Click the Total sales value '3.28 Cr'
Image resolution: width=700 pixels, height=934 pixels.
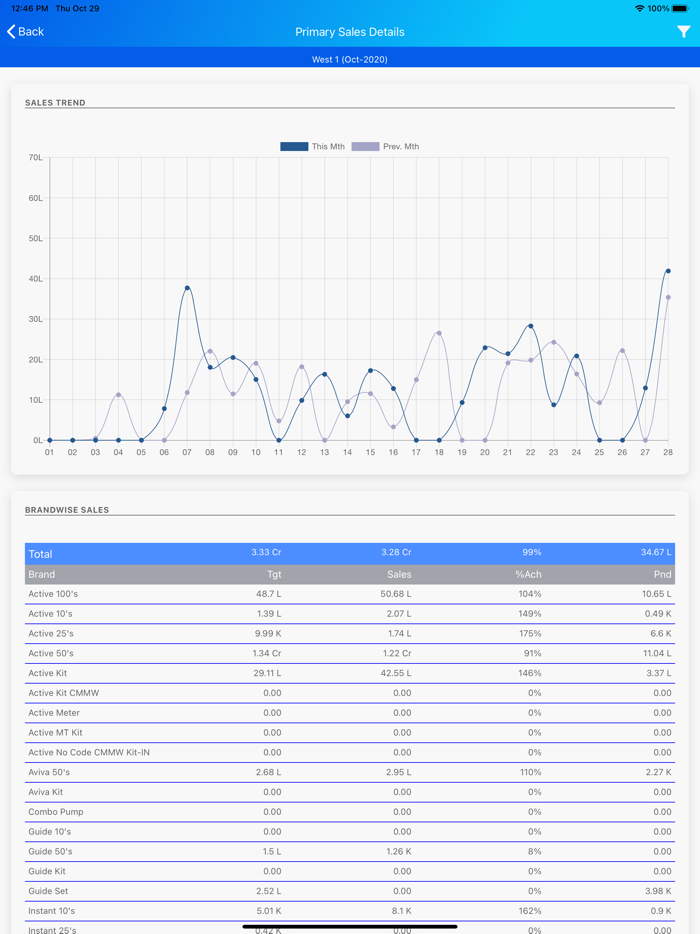pyautogui.click(x=396, y=552)
